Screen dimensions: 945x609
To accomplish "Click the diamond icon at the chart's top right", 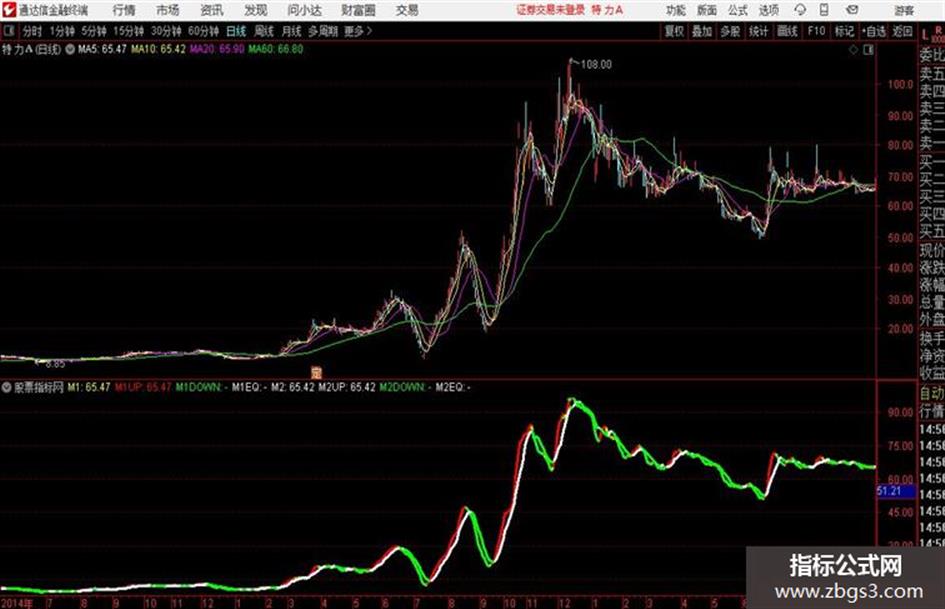I will point(853,50).
